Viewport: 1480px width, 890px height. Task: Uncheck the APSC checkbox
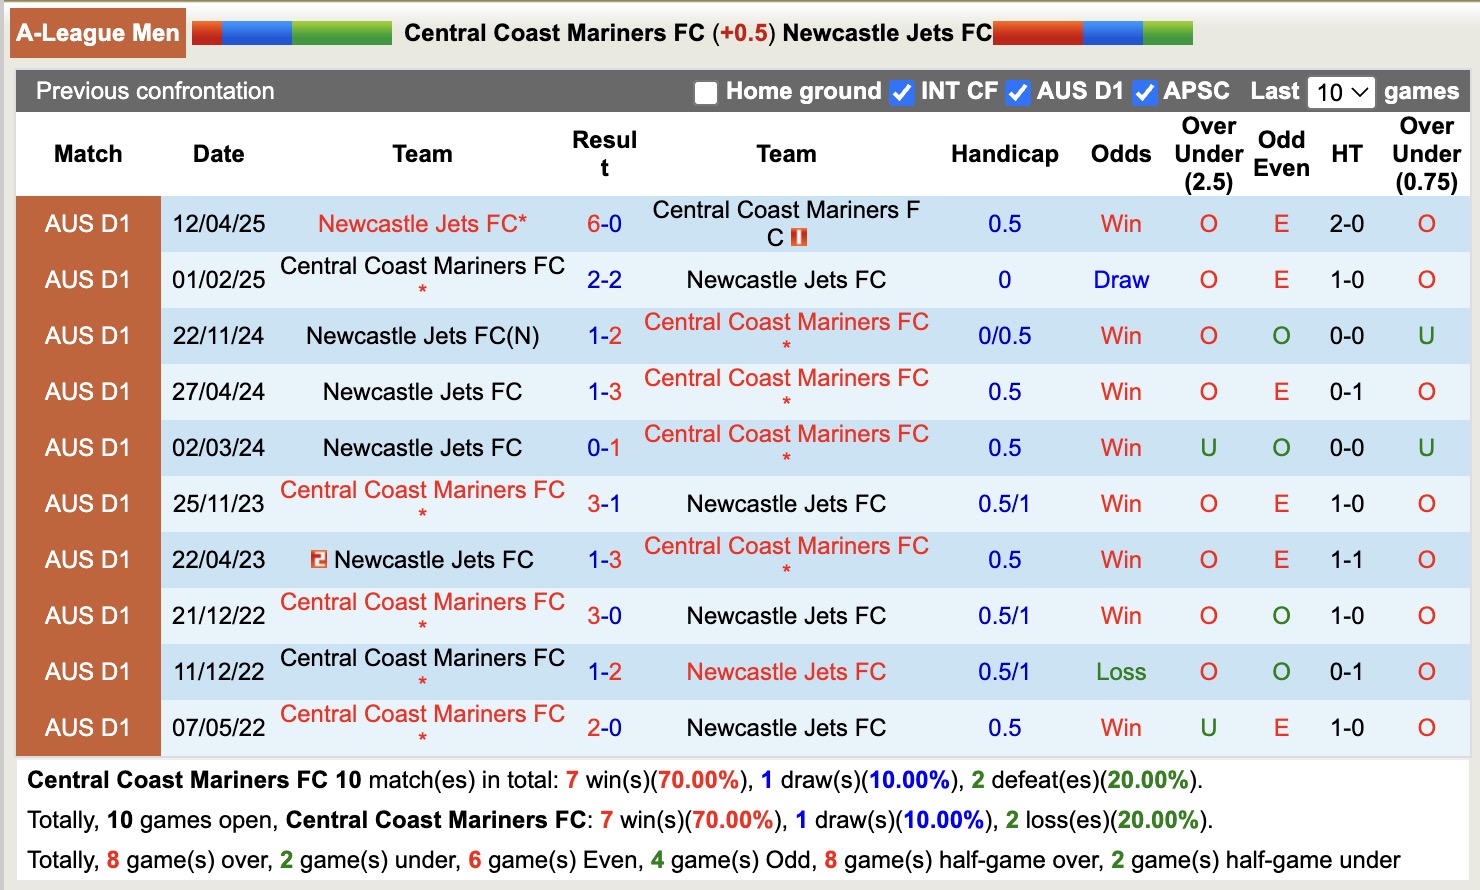(1144, 91)
